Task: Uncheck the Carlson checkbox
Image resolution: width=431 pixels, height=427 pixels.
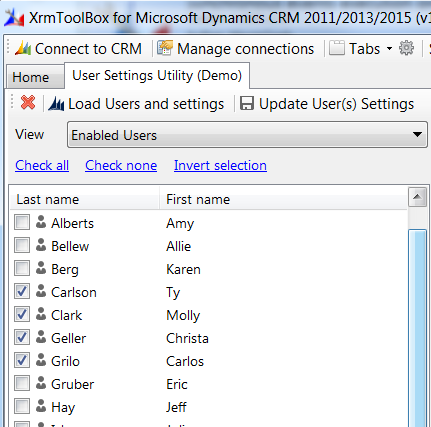Action: [22, 291]
